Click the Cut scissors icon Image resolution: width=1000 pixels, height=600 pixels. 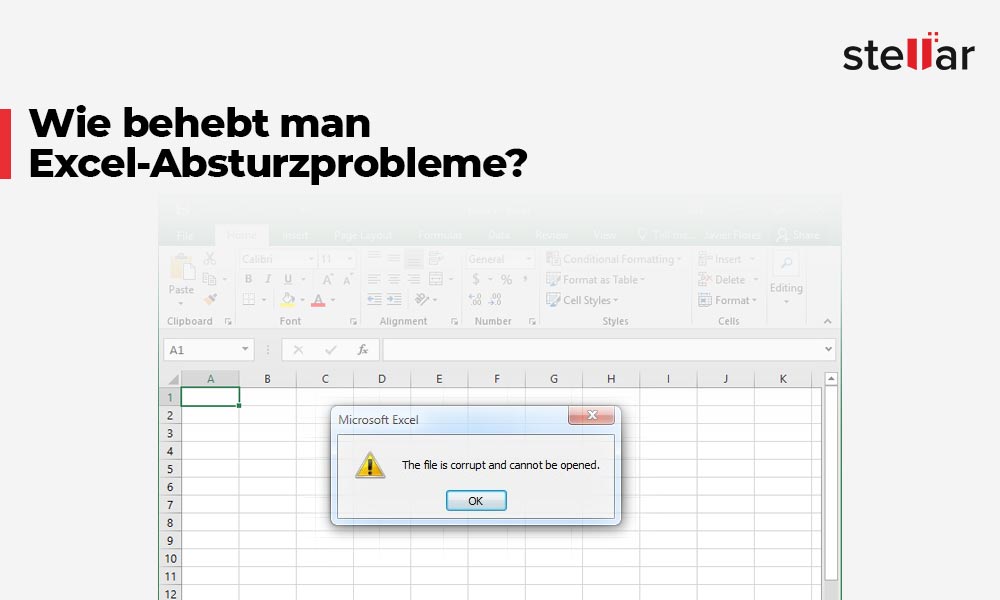(x=209, y=259)
